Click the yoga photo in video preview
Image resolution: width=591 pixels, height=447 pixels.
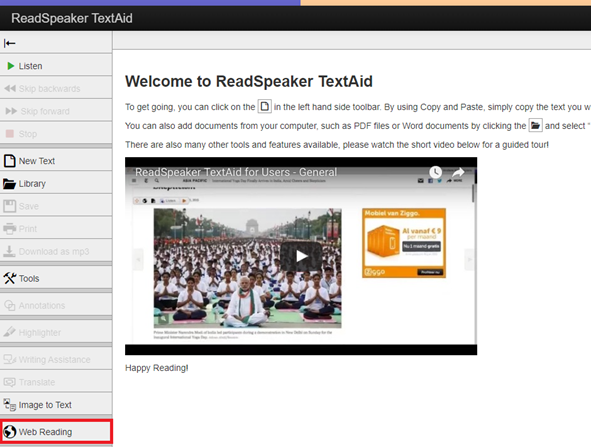[x=247, y=268]
